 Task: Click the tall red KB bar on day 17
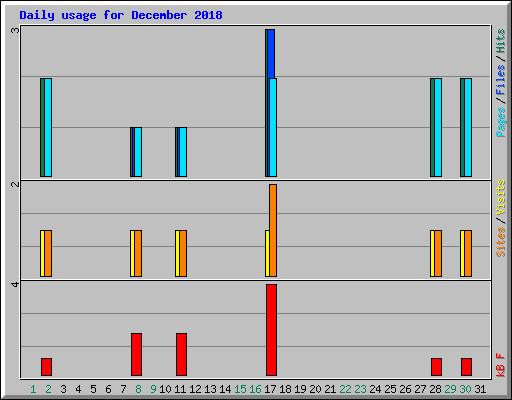point(271,330)
